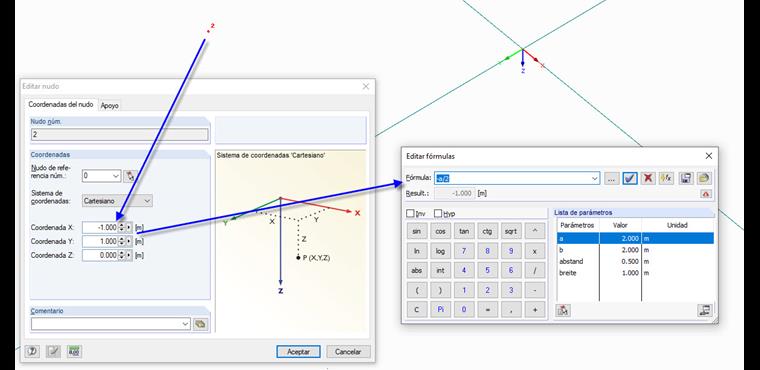Insert the abs function
The width and height of the screenshot is (760, 370).
[x=416, y=271]
